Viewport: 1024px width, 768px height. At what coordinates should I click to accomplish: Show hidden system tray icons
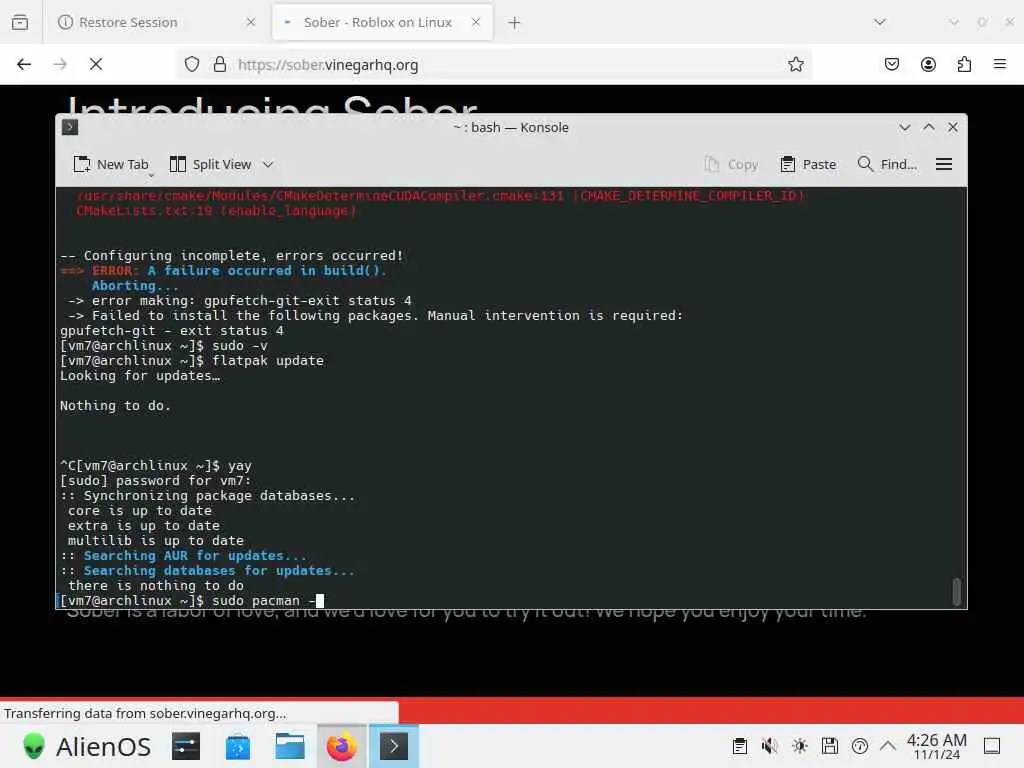888,746
